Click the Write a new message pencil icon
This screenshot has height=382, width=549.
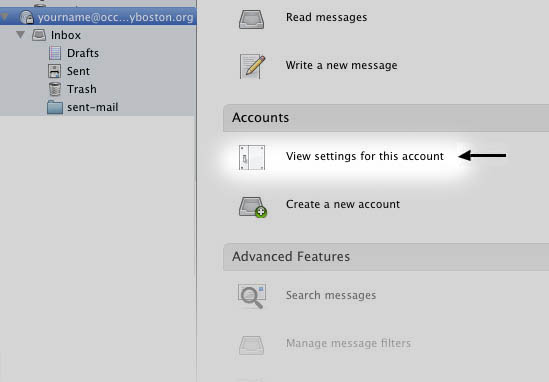point(252,66)
